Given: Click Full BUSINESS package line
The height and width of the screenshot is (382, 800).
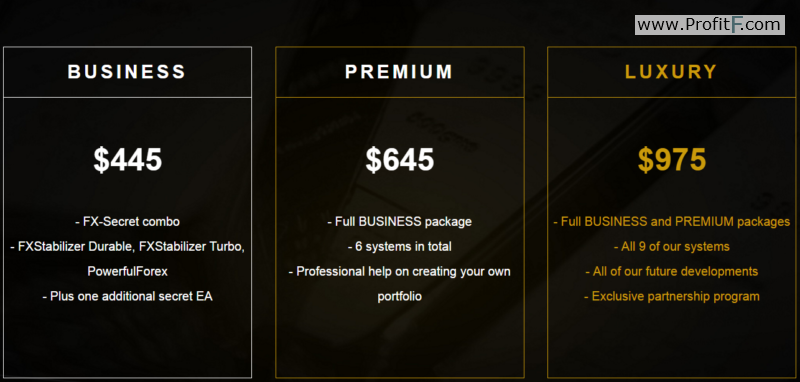Looking at the screenshot, I should (399, 222).
